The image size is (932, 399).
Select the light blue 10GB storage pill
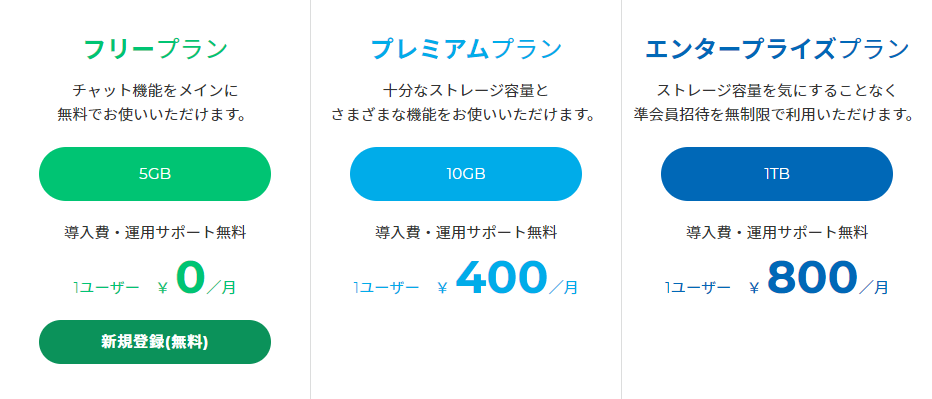465,174
